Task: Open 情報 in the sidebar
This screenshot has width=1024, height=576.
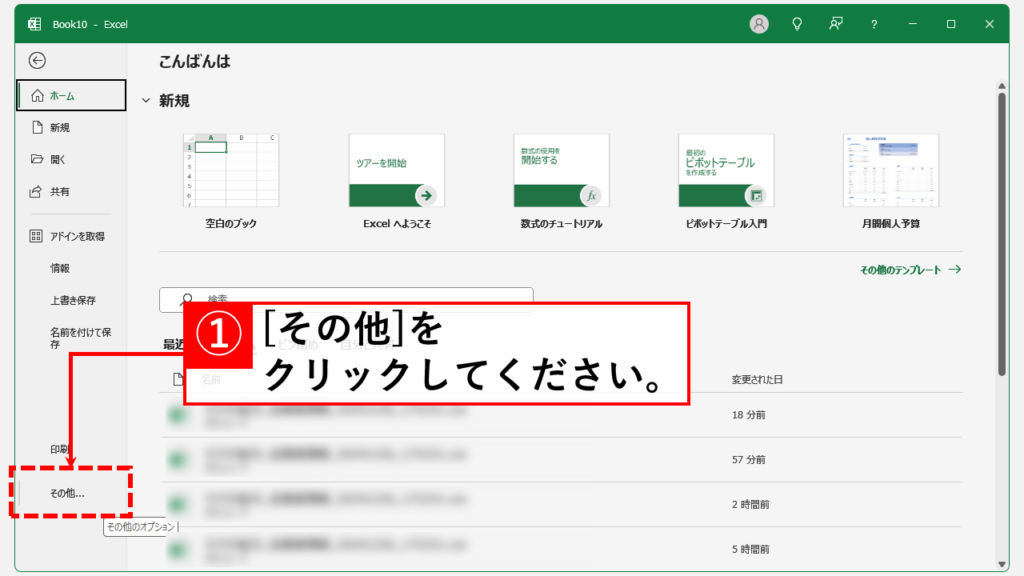Action: point(60,268)
